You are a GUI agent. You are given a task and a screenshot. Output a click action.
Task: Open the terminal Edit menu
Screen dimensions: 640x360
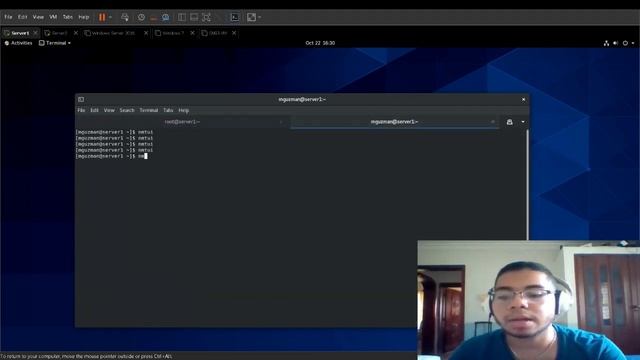click(x=94, y=110)
